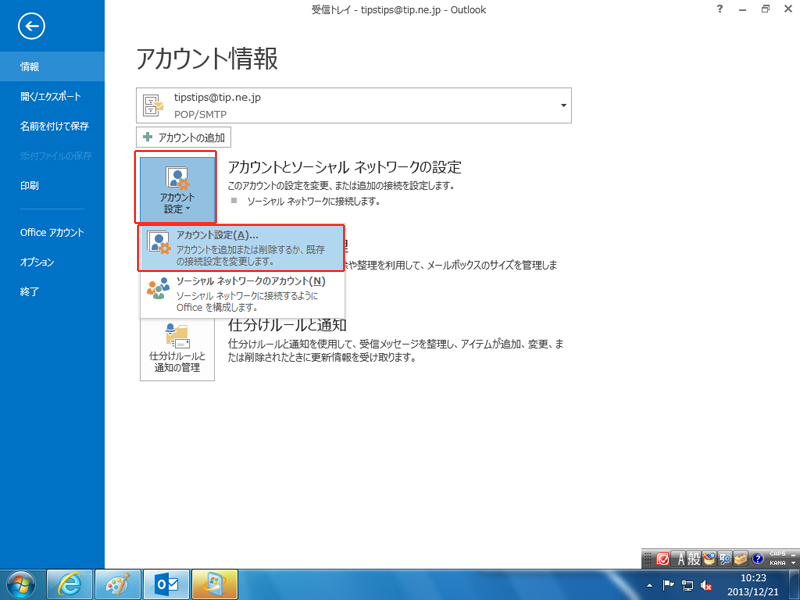This screenshot has height=600, width=800.
Task: Expand the tipstips@tip.ne.jp account dropdown
Action: [563, 106]
